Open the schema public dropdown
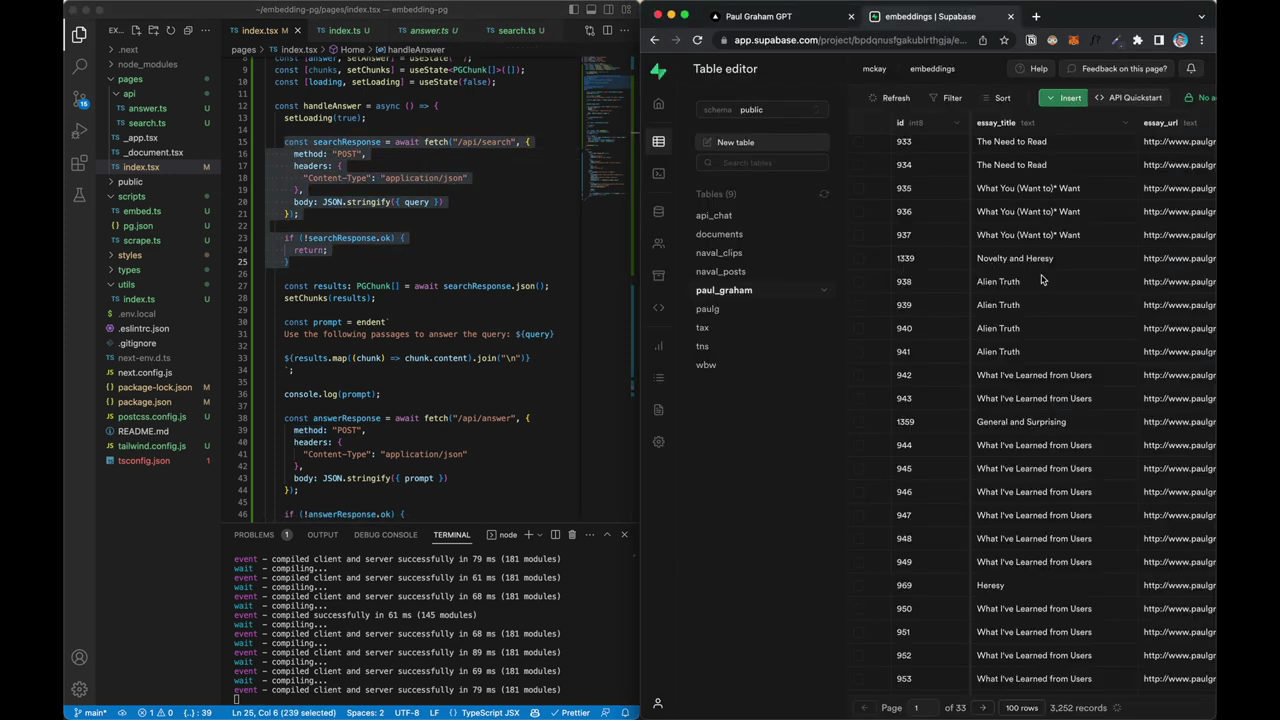 tap(762, 110)
